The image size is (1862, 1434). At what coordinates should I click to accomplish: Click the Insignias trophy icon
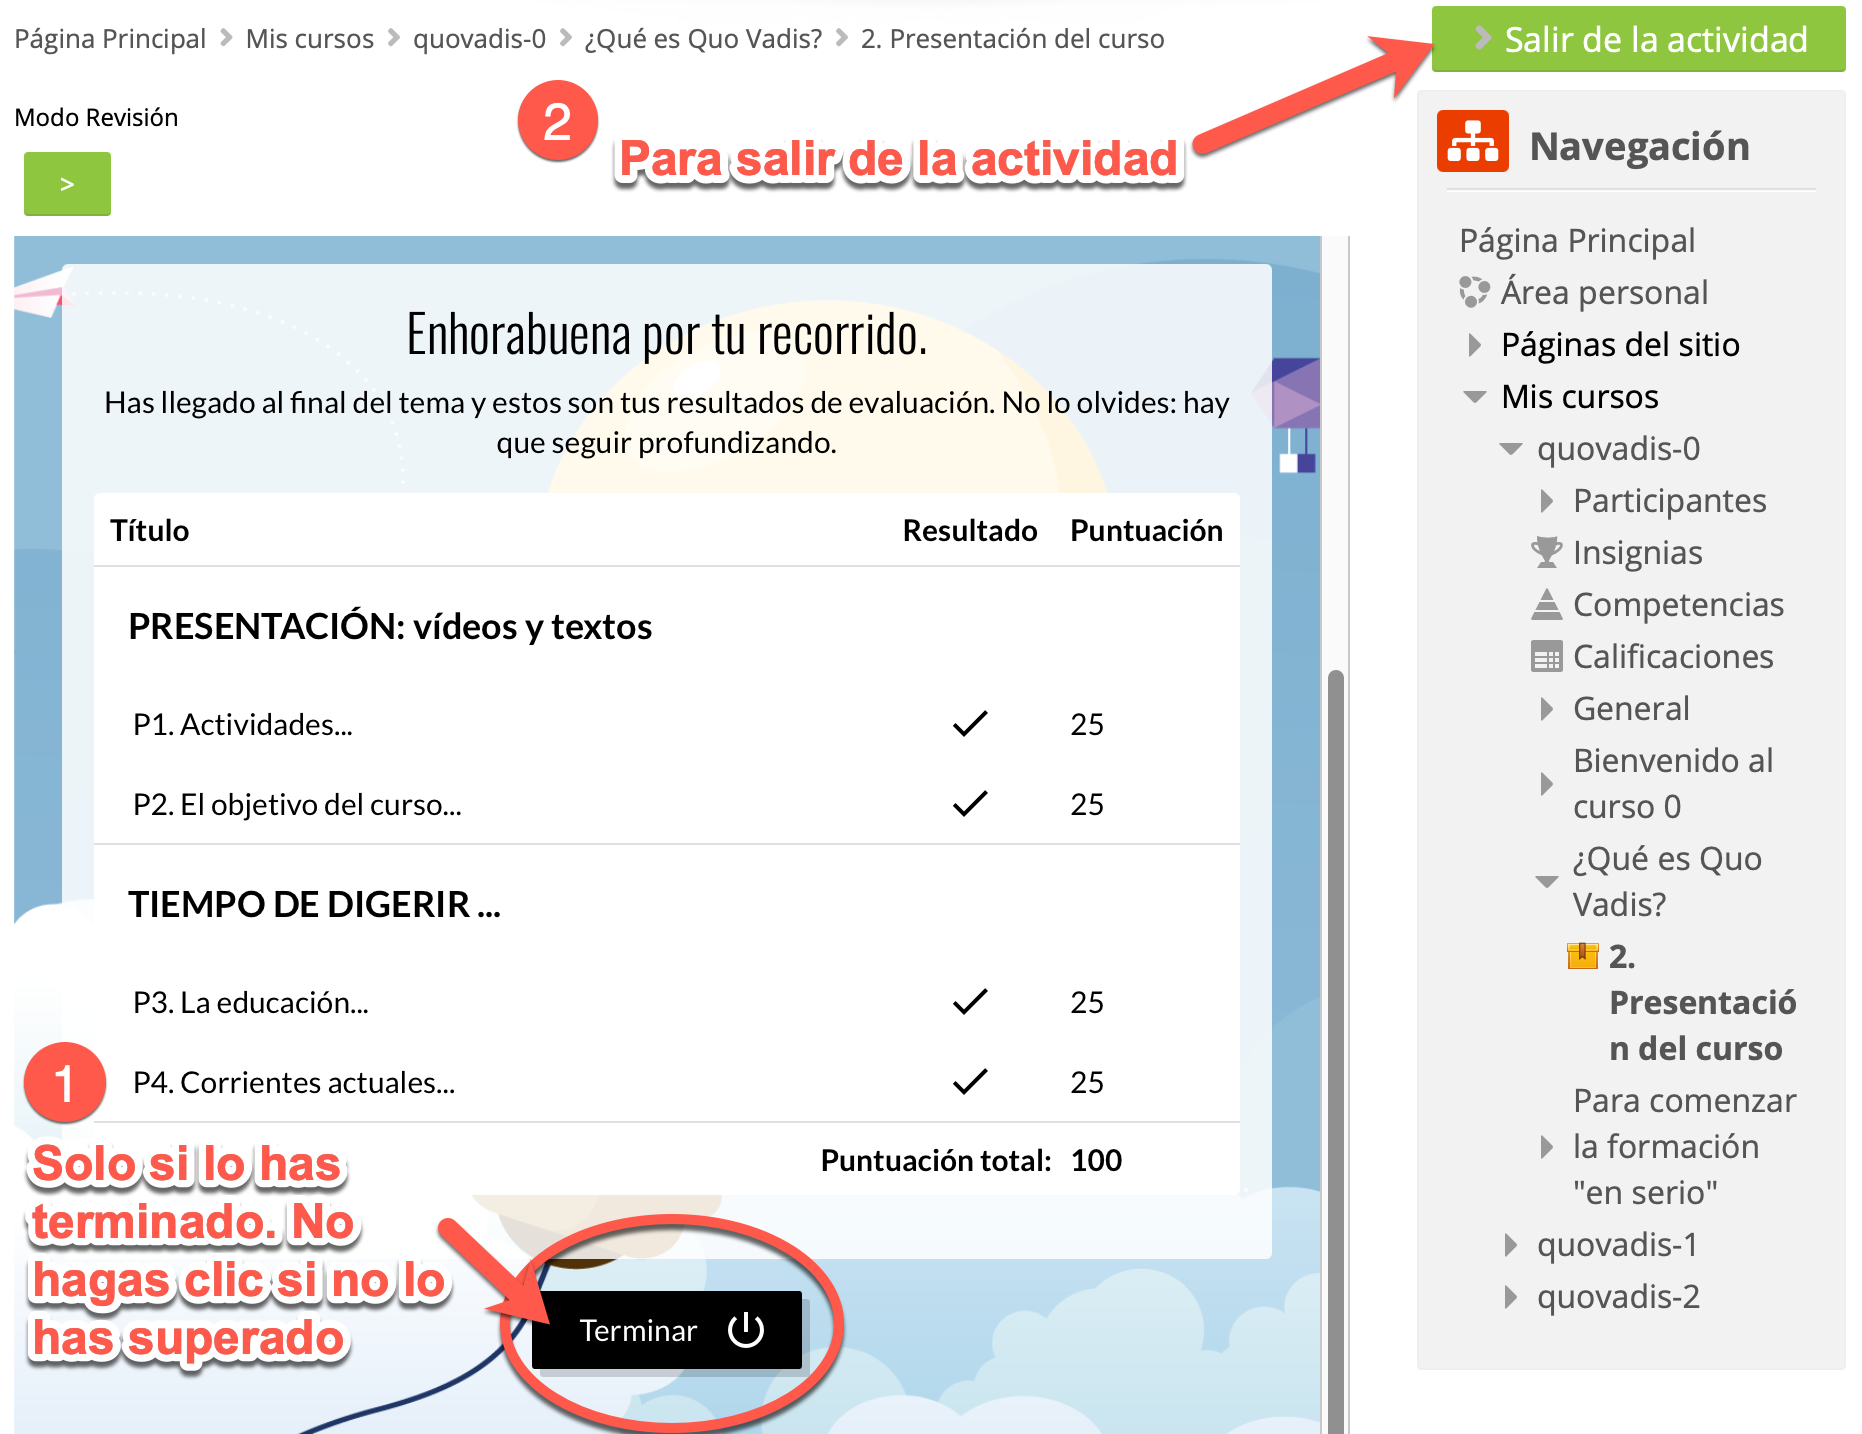(1546, 551)
